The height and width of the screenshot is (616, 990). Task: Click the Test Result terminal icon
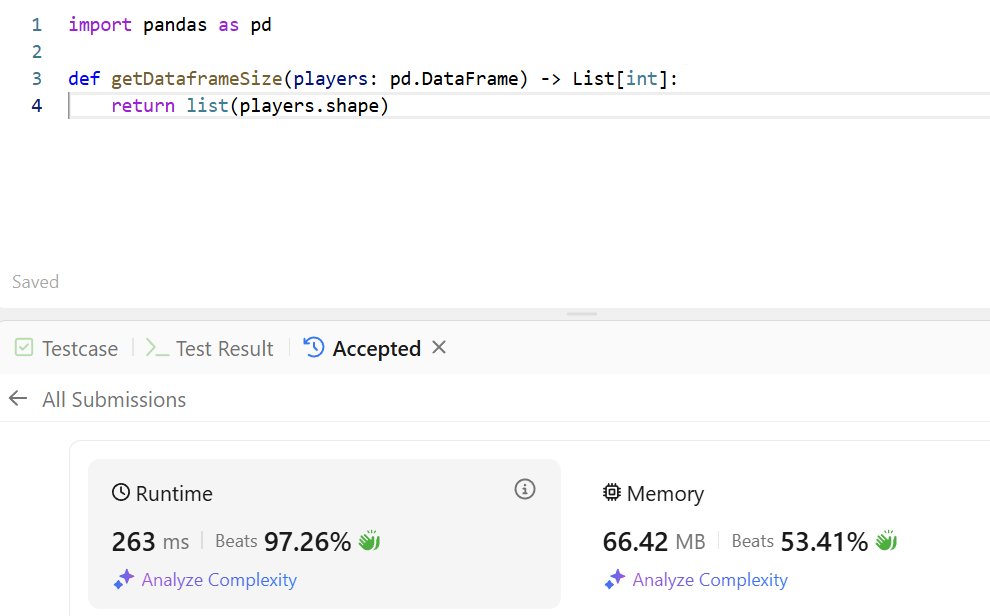click(x=157, y=348)
